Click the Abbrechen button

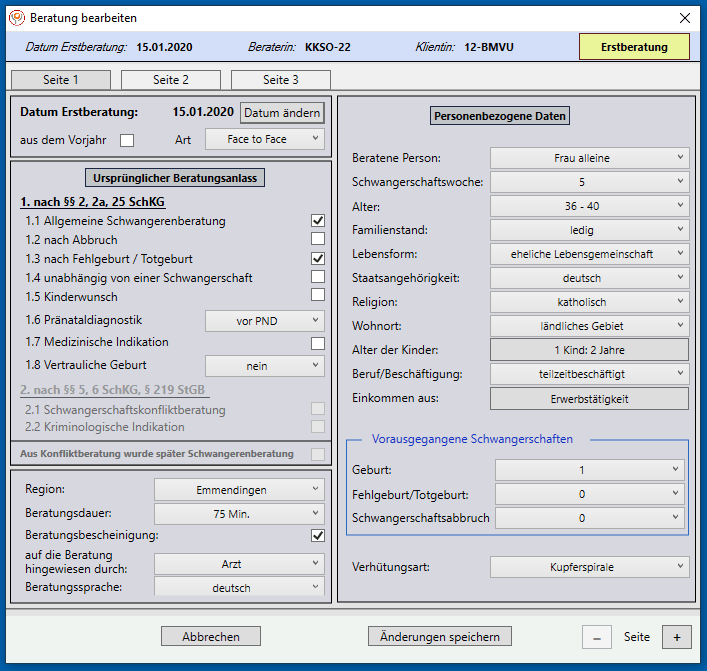[211, 636]
